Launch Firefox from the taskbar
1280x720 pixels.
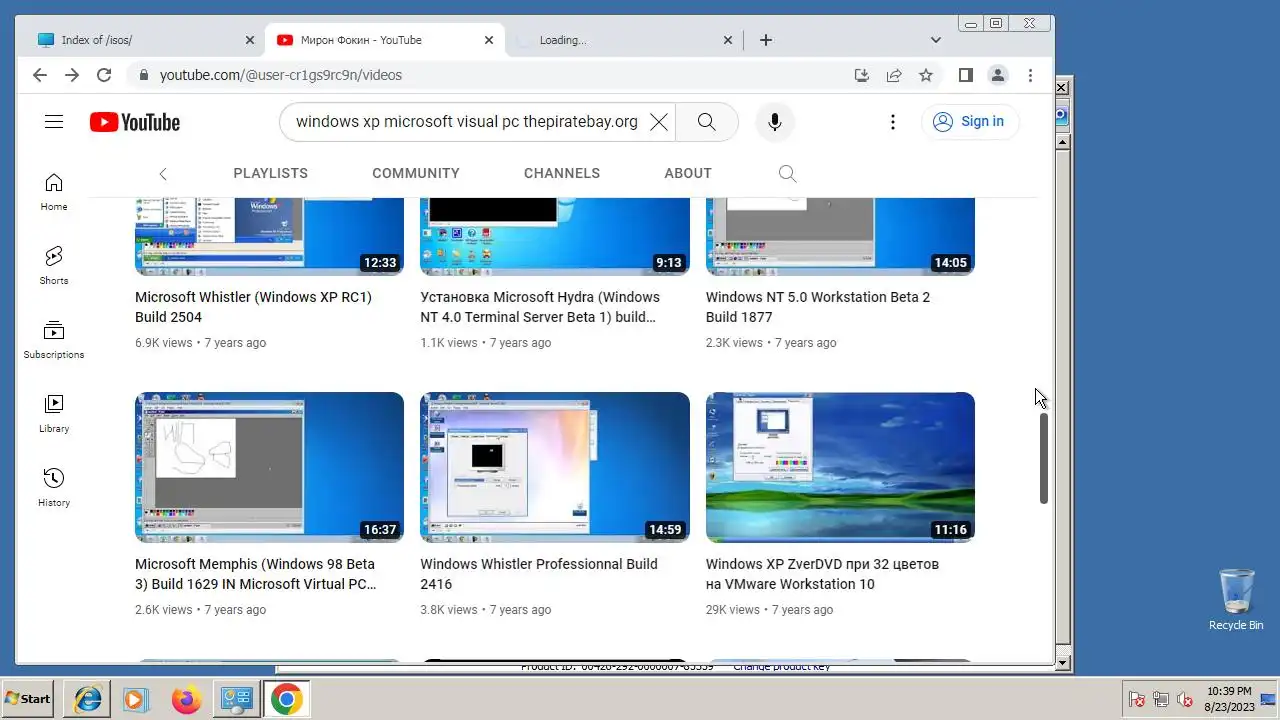186,699
